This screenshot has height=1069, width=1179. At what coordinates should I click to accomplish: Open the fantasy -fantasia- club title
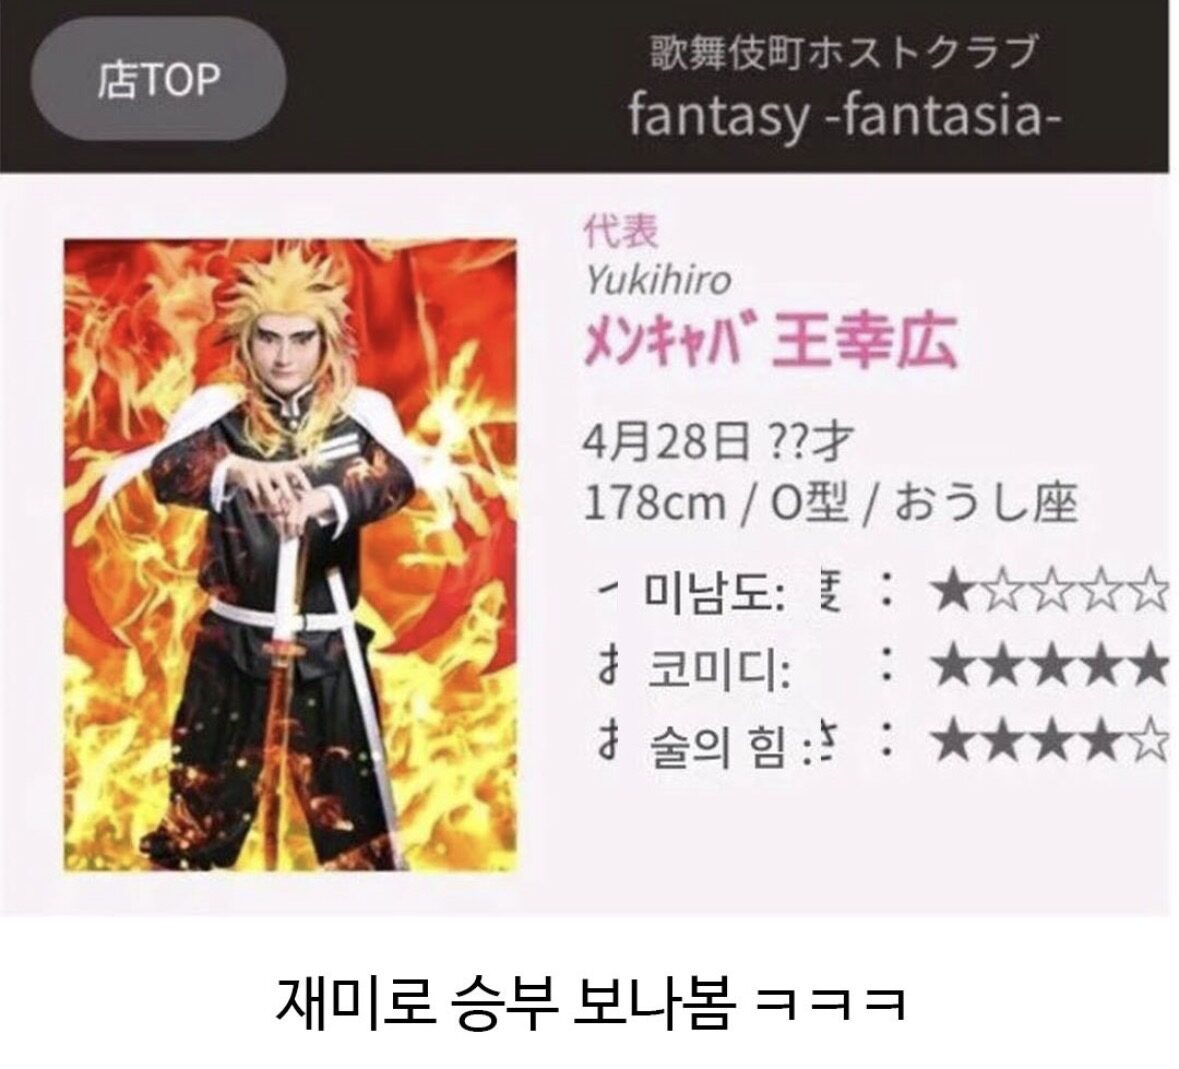pyautogui.click(x=844, y=116)
